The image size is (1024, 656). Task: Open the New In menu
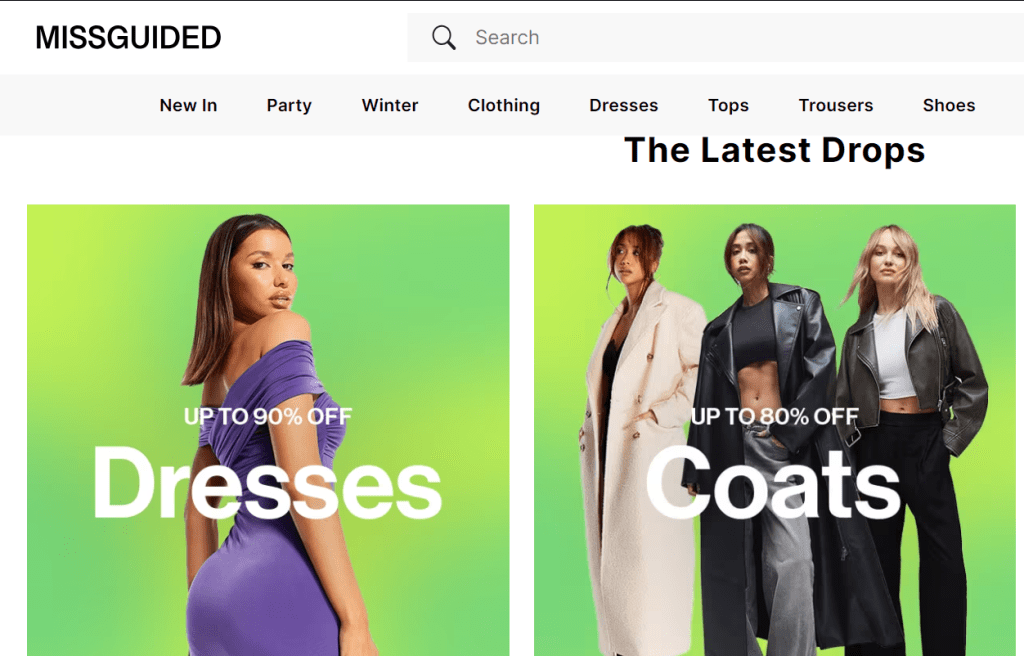tap(188, 105)
